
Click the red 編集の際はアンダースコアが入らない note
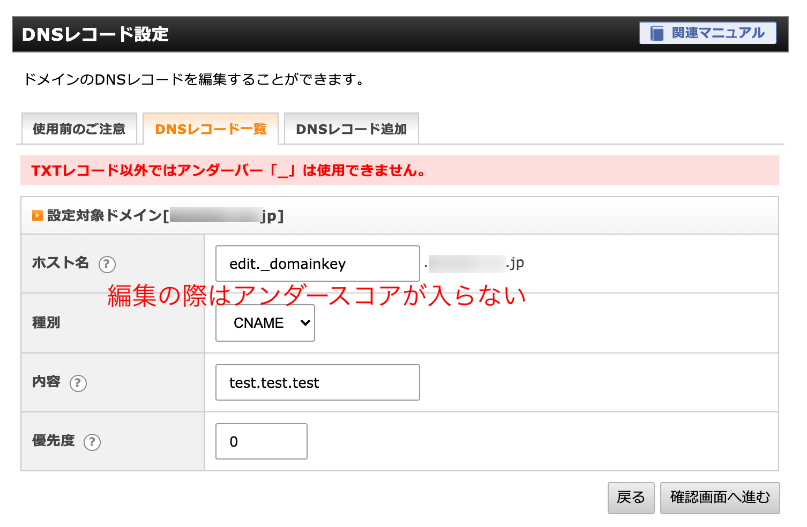[x=316, y=296]
